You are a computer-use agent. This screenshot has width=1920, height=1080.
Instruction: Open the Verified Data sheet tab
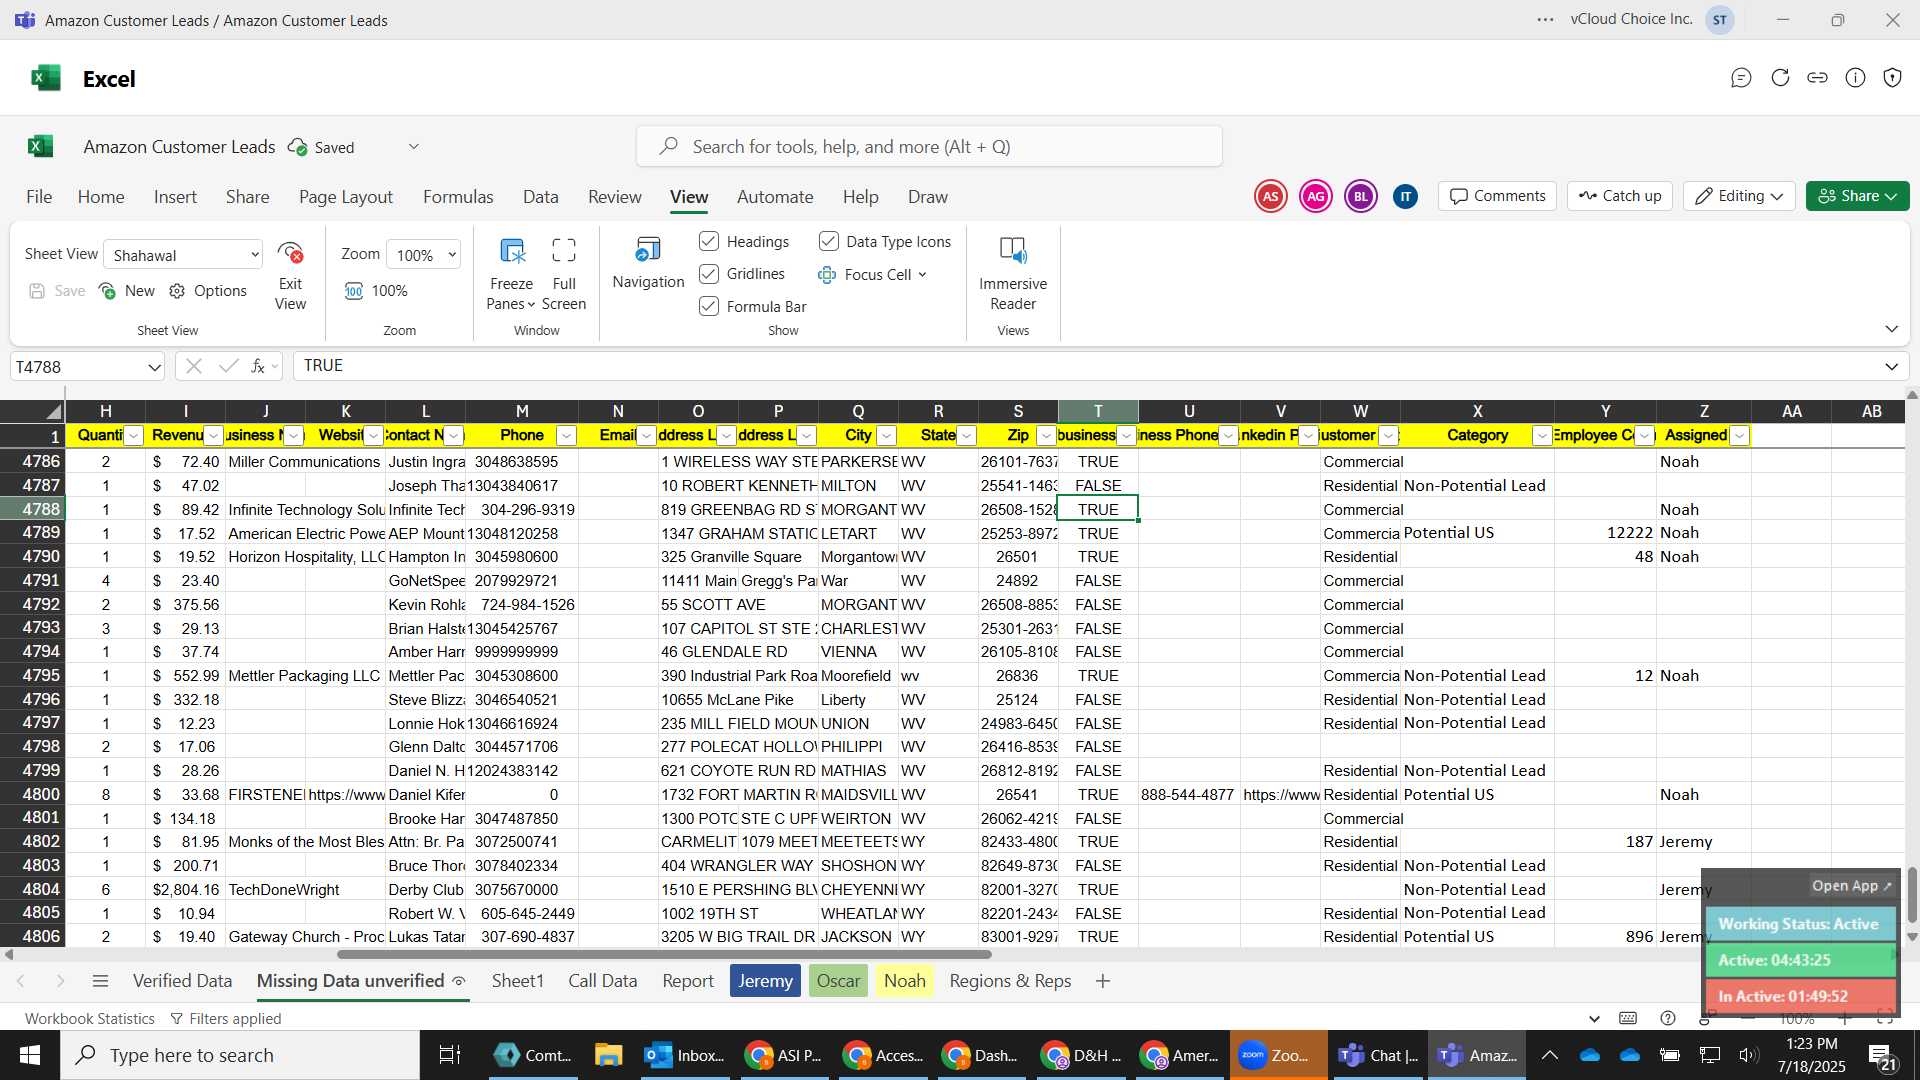click(182, 981)
